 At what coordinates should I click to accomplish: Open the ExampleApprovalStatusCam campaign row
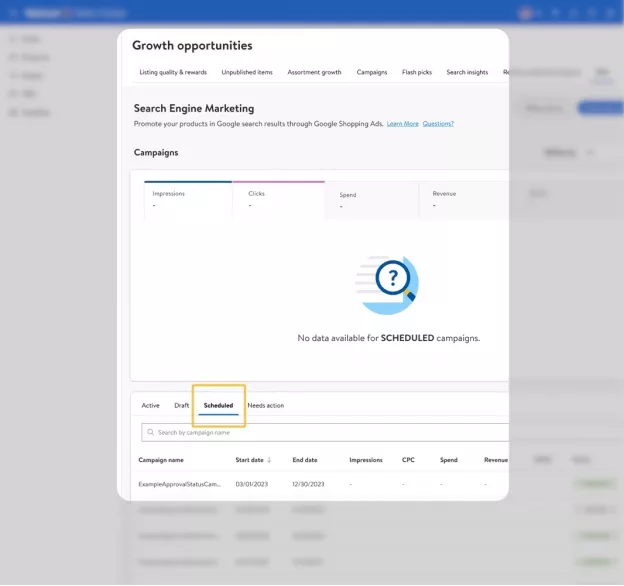point(179,484)
